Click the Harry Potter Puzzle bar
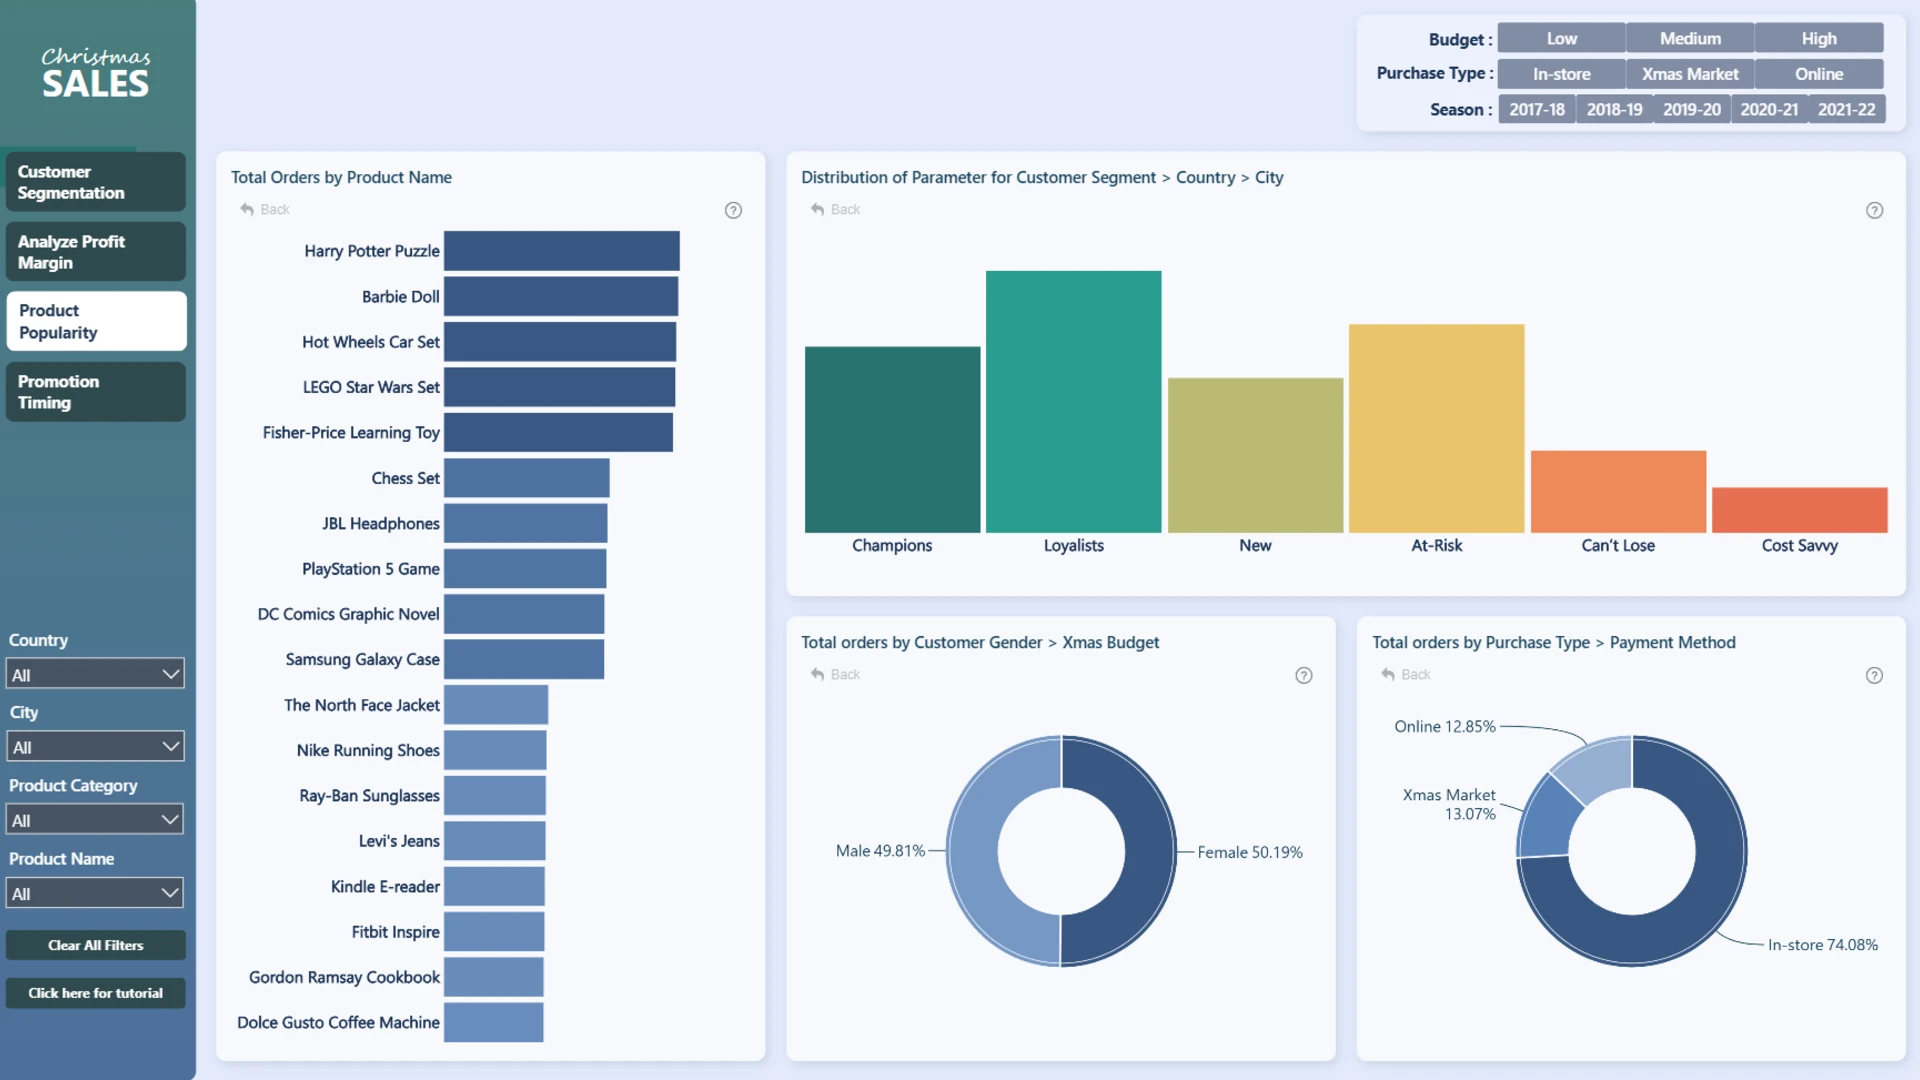Viewport: 1920px width, 1080px height. pos(562,251)
